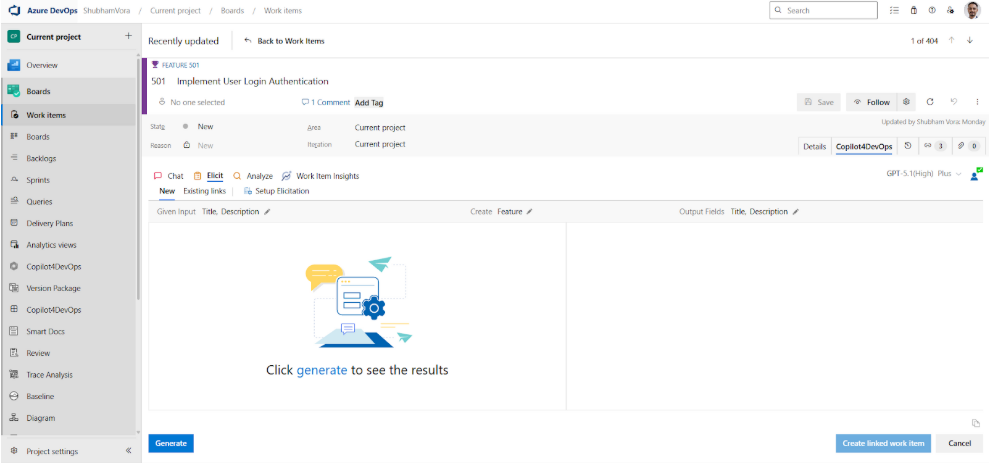Open the 1 Comment link

pos(326,102)
